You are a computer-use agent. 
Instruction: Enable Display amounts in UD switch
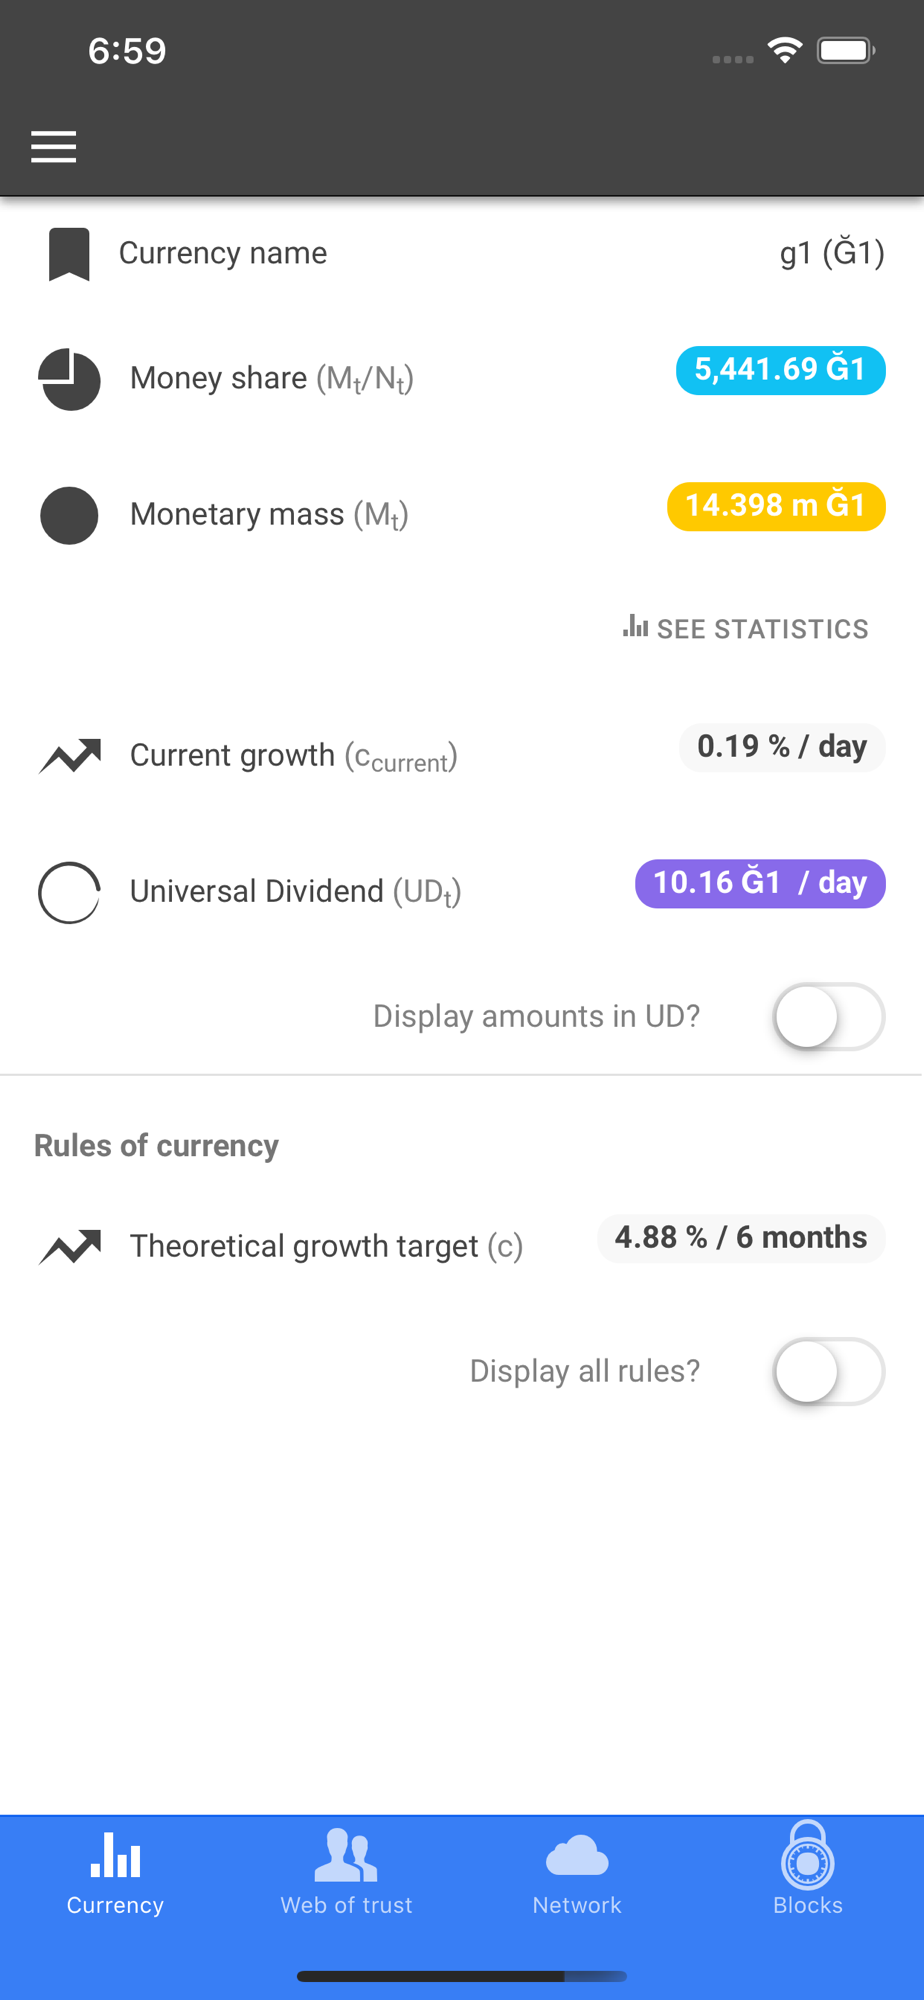coord(828,1017)
